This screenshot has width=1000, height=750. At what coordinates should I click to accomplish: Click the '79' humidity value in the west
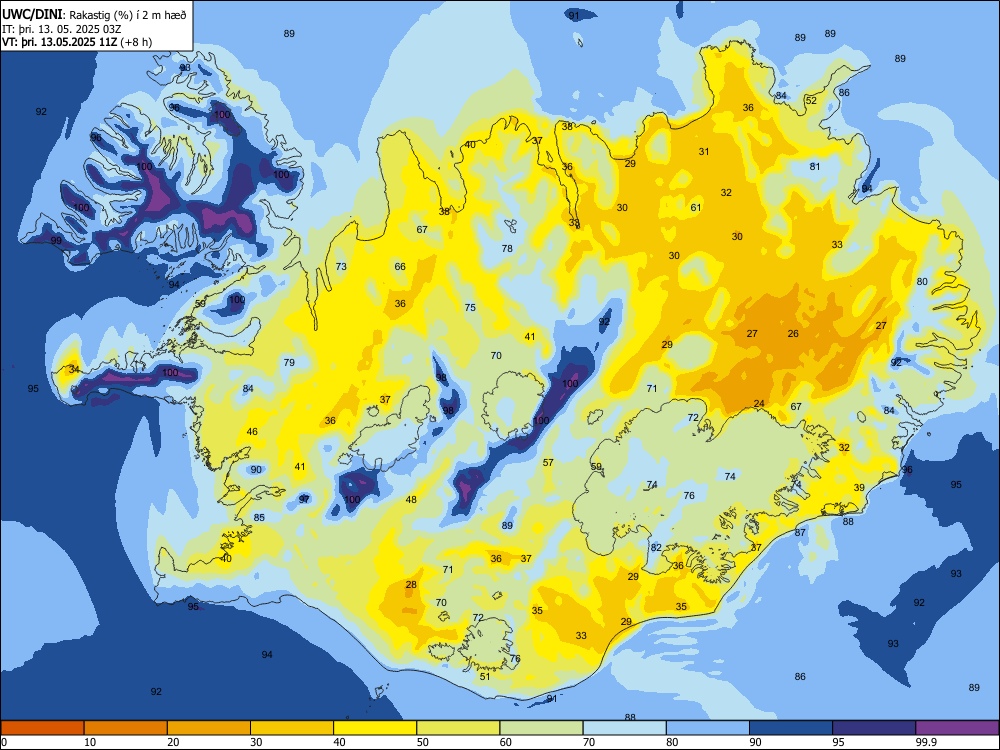[289, 363]
